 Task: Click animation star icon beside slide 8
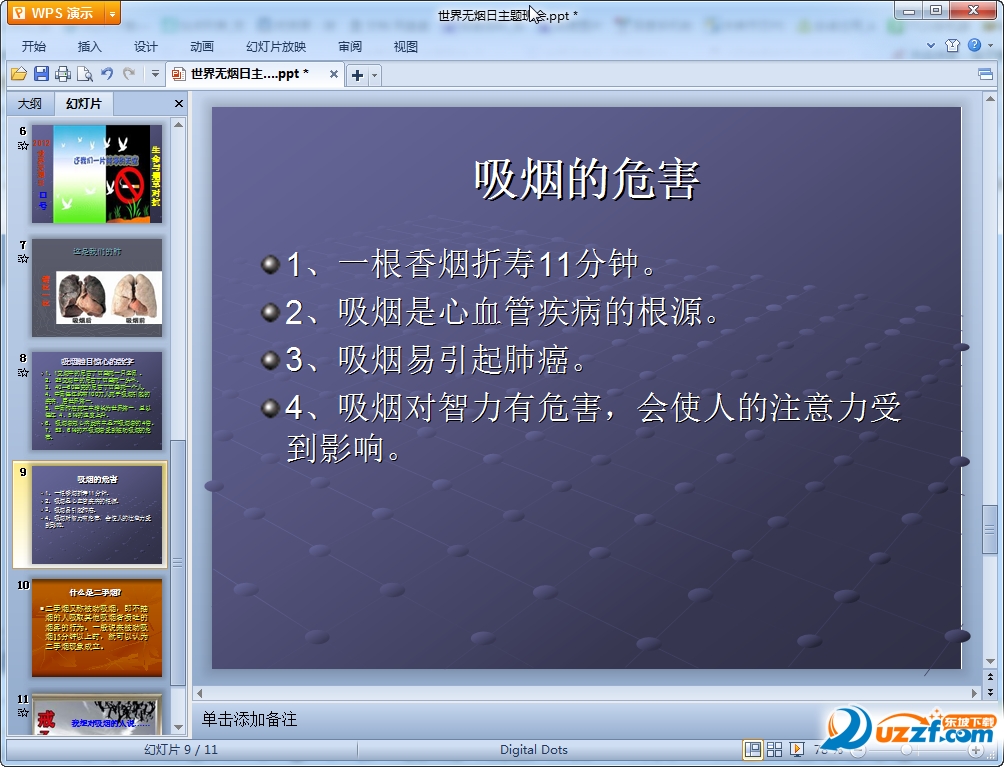point(23,372)
